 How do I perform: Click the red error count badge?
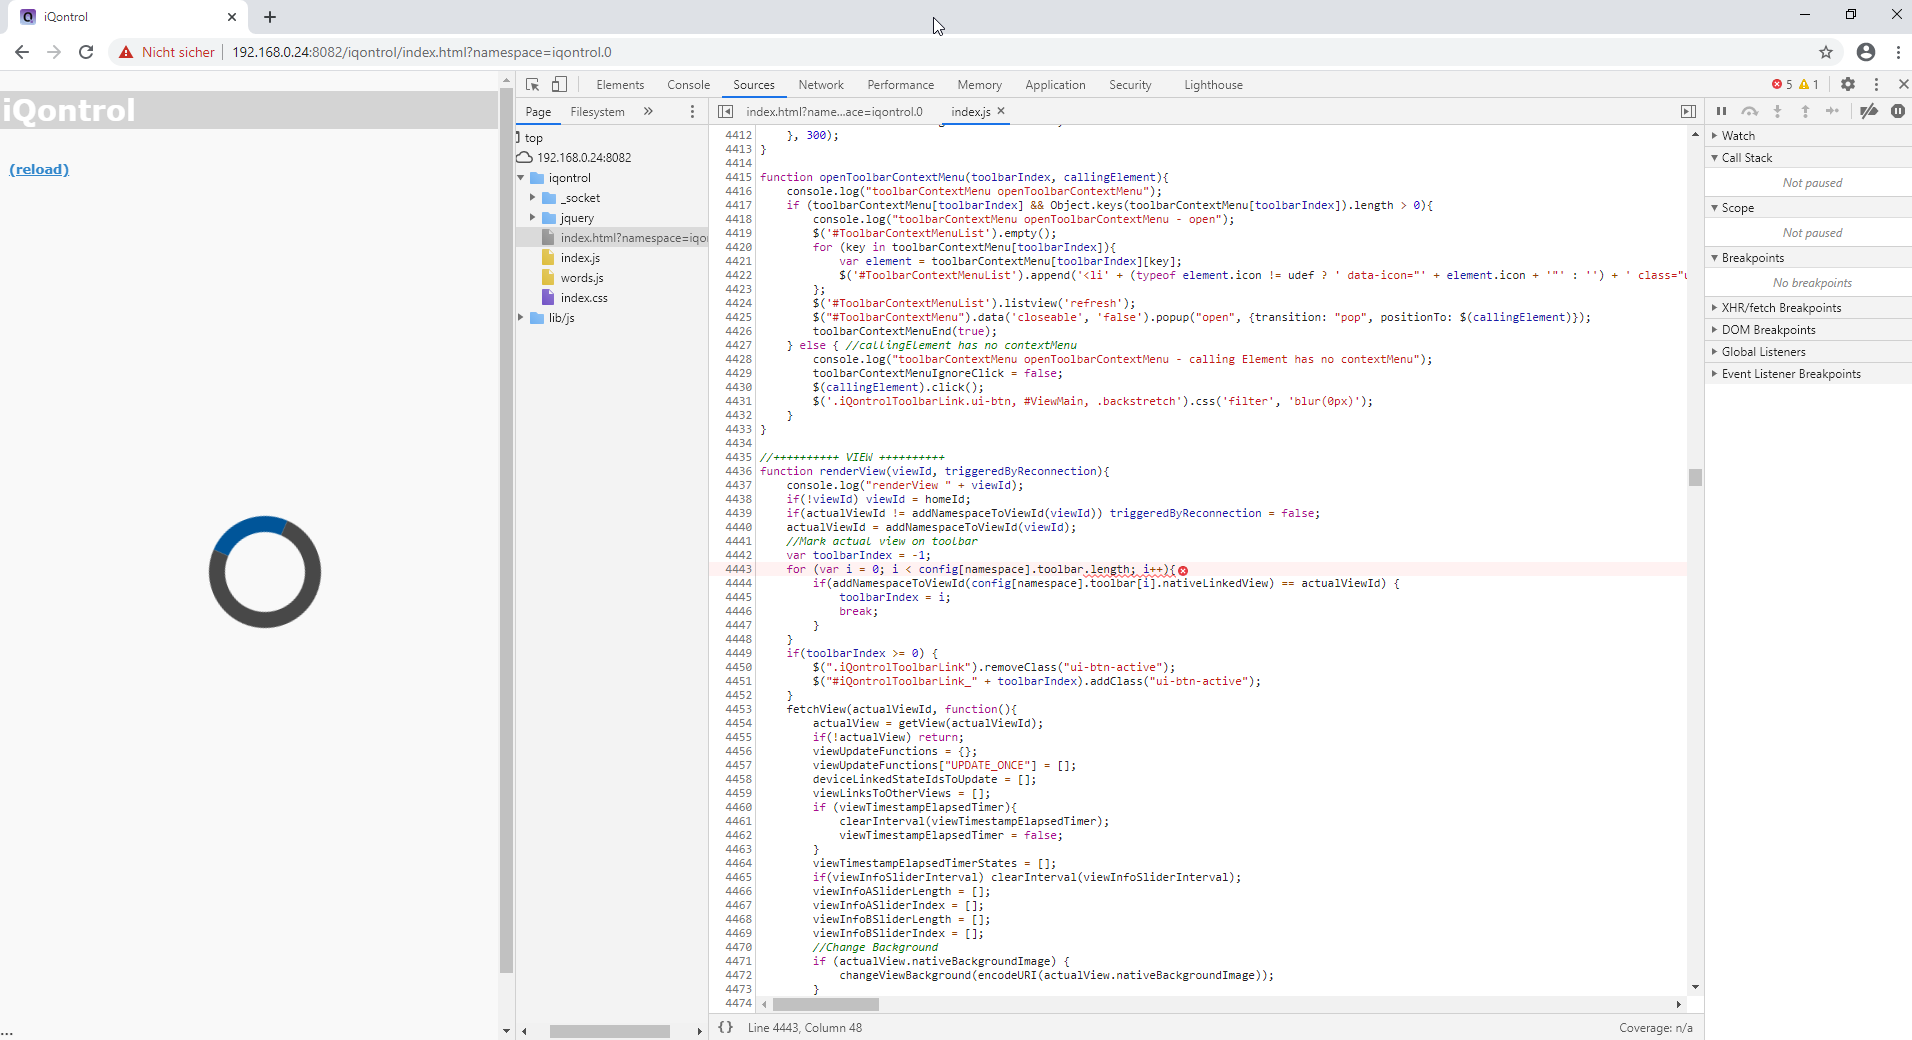tap(1782, 85)
